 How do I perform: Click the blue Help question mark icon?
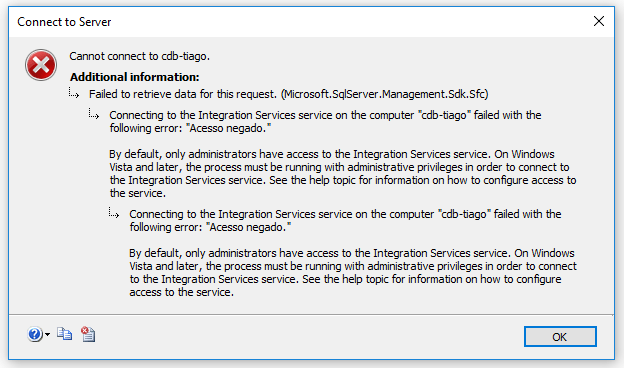pyautogui.click(x=35, y=334)
